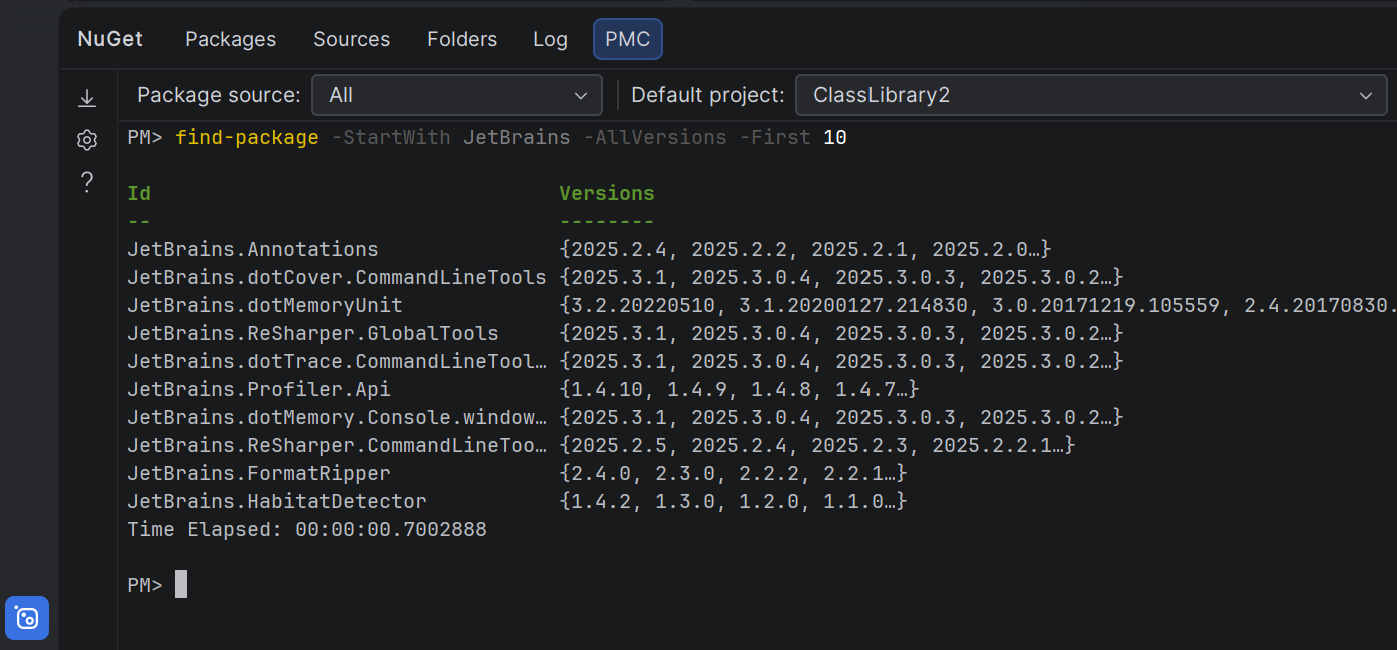The height and width of the screenshot is (650, 1397).
Task: View the Log tab
Action: tap(550, 39)
